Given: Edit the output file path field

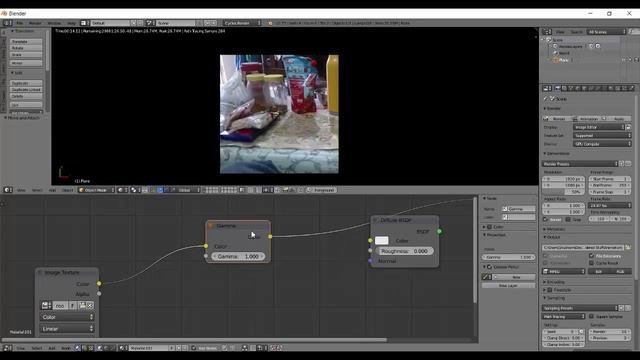Looking at the screenshot, I should tap(583, 247).
